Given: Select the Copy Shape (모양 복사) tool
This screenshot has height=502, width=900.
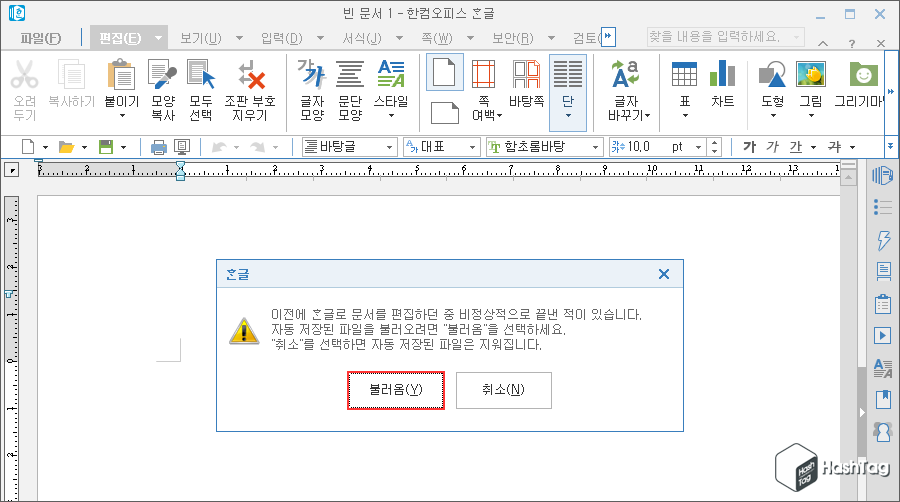Looking at the screenshot, I should (x=162, y=75).
